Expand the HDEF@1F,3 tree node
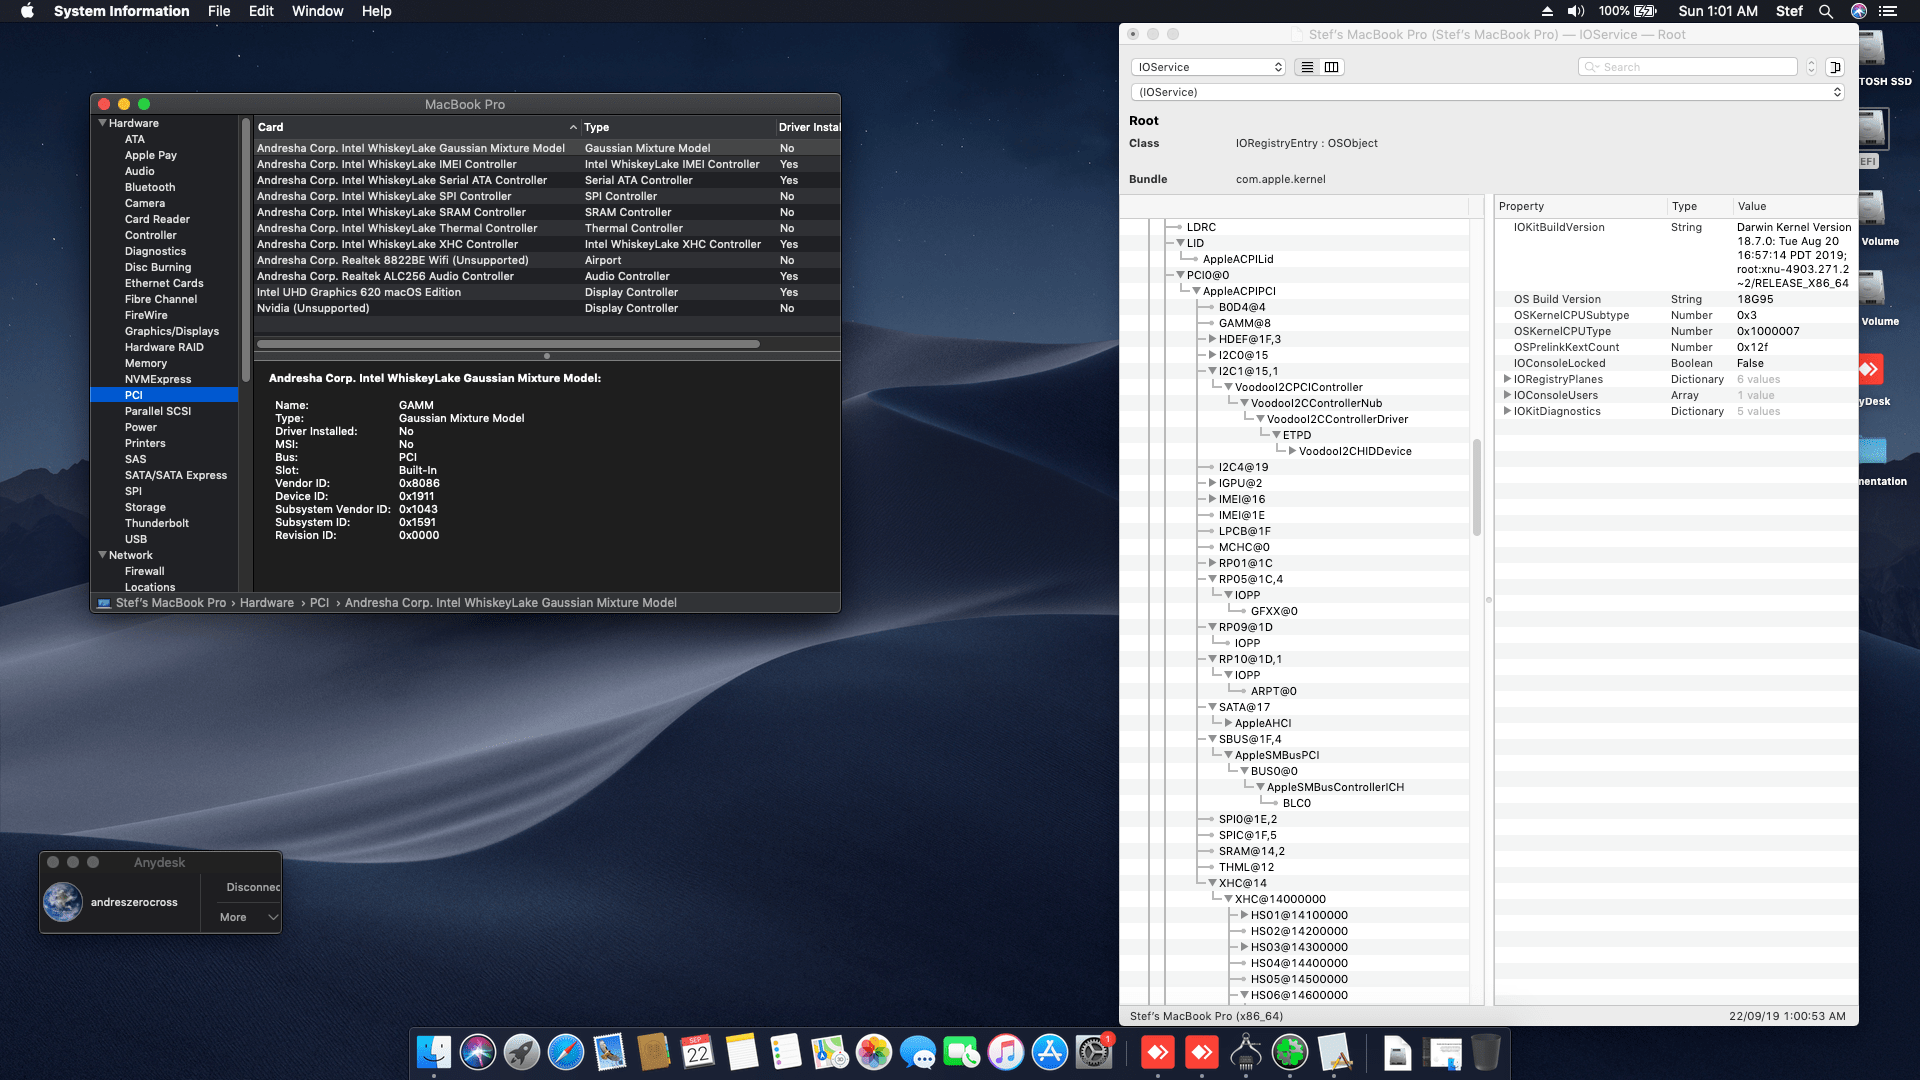 click(1212, 339)
